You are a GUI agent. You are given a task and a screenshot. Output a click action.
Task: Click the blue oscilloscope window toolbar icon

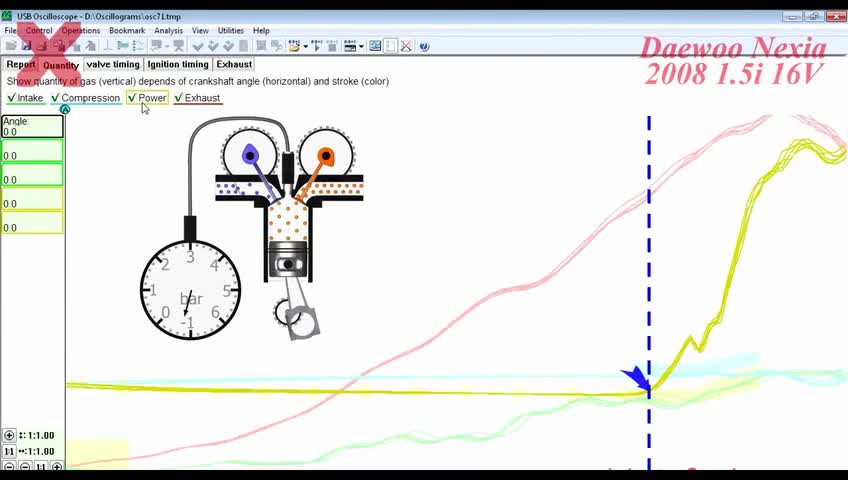pos(375,46)
